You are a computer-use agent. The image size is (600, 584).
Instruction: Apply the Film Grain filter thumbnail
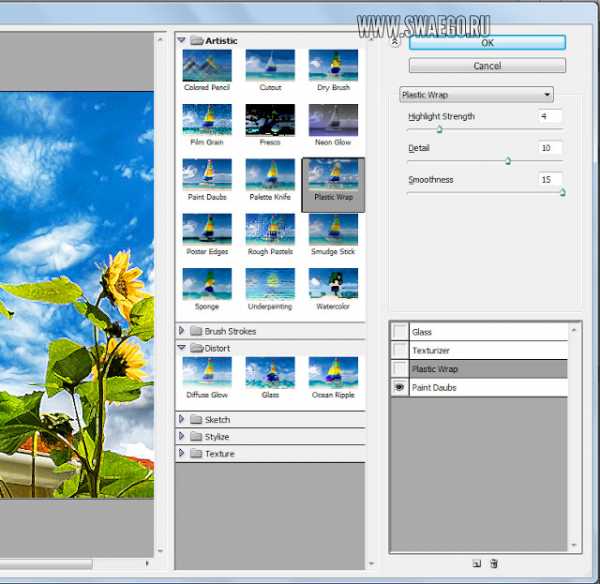[x=207, y=120]
